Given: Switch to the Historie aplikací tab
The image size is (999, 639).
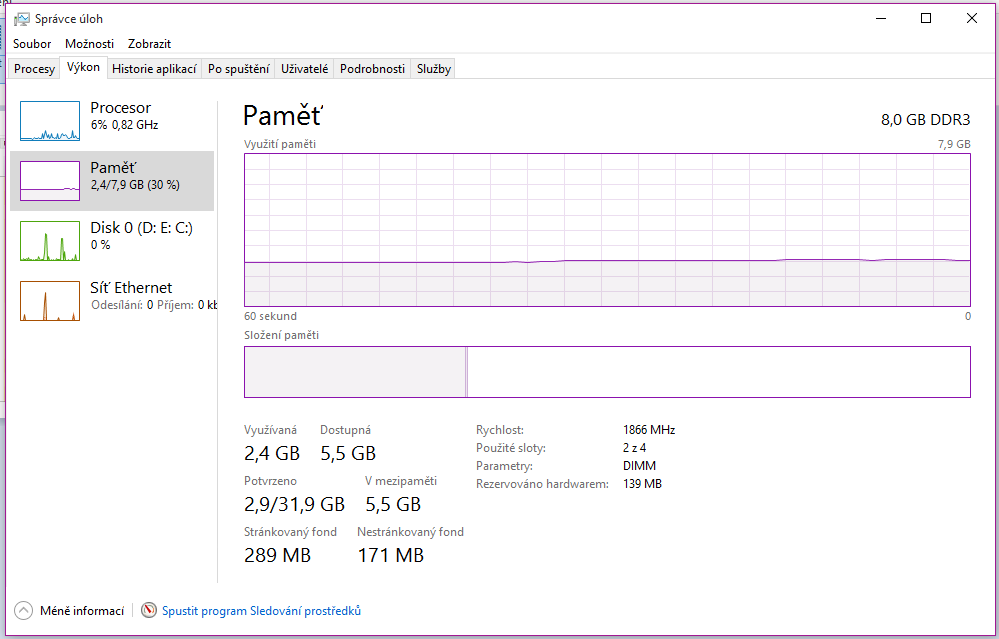Looking at the screenshot, I should (153, 69).
